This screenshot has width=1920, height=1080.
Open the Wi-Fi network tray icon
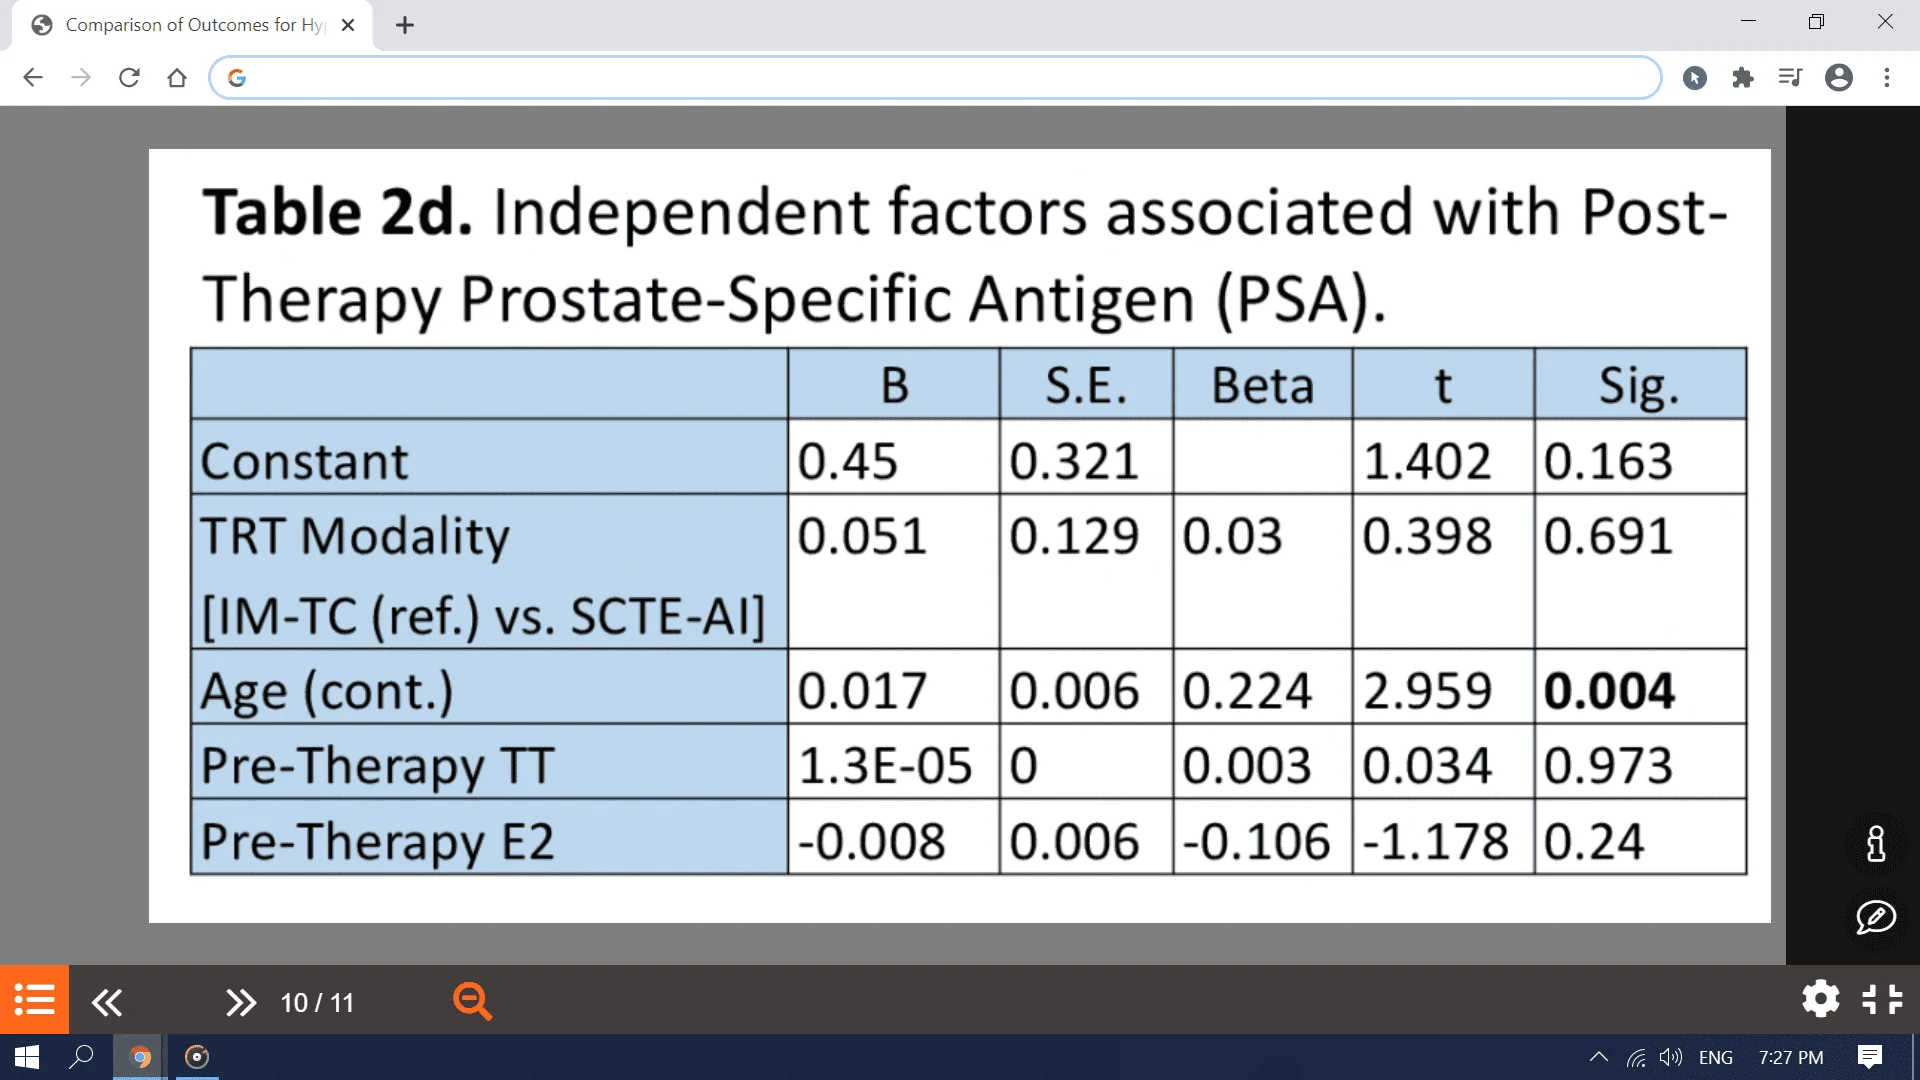(1636, 1057)
